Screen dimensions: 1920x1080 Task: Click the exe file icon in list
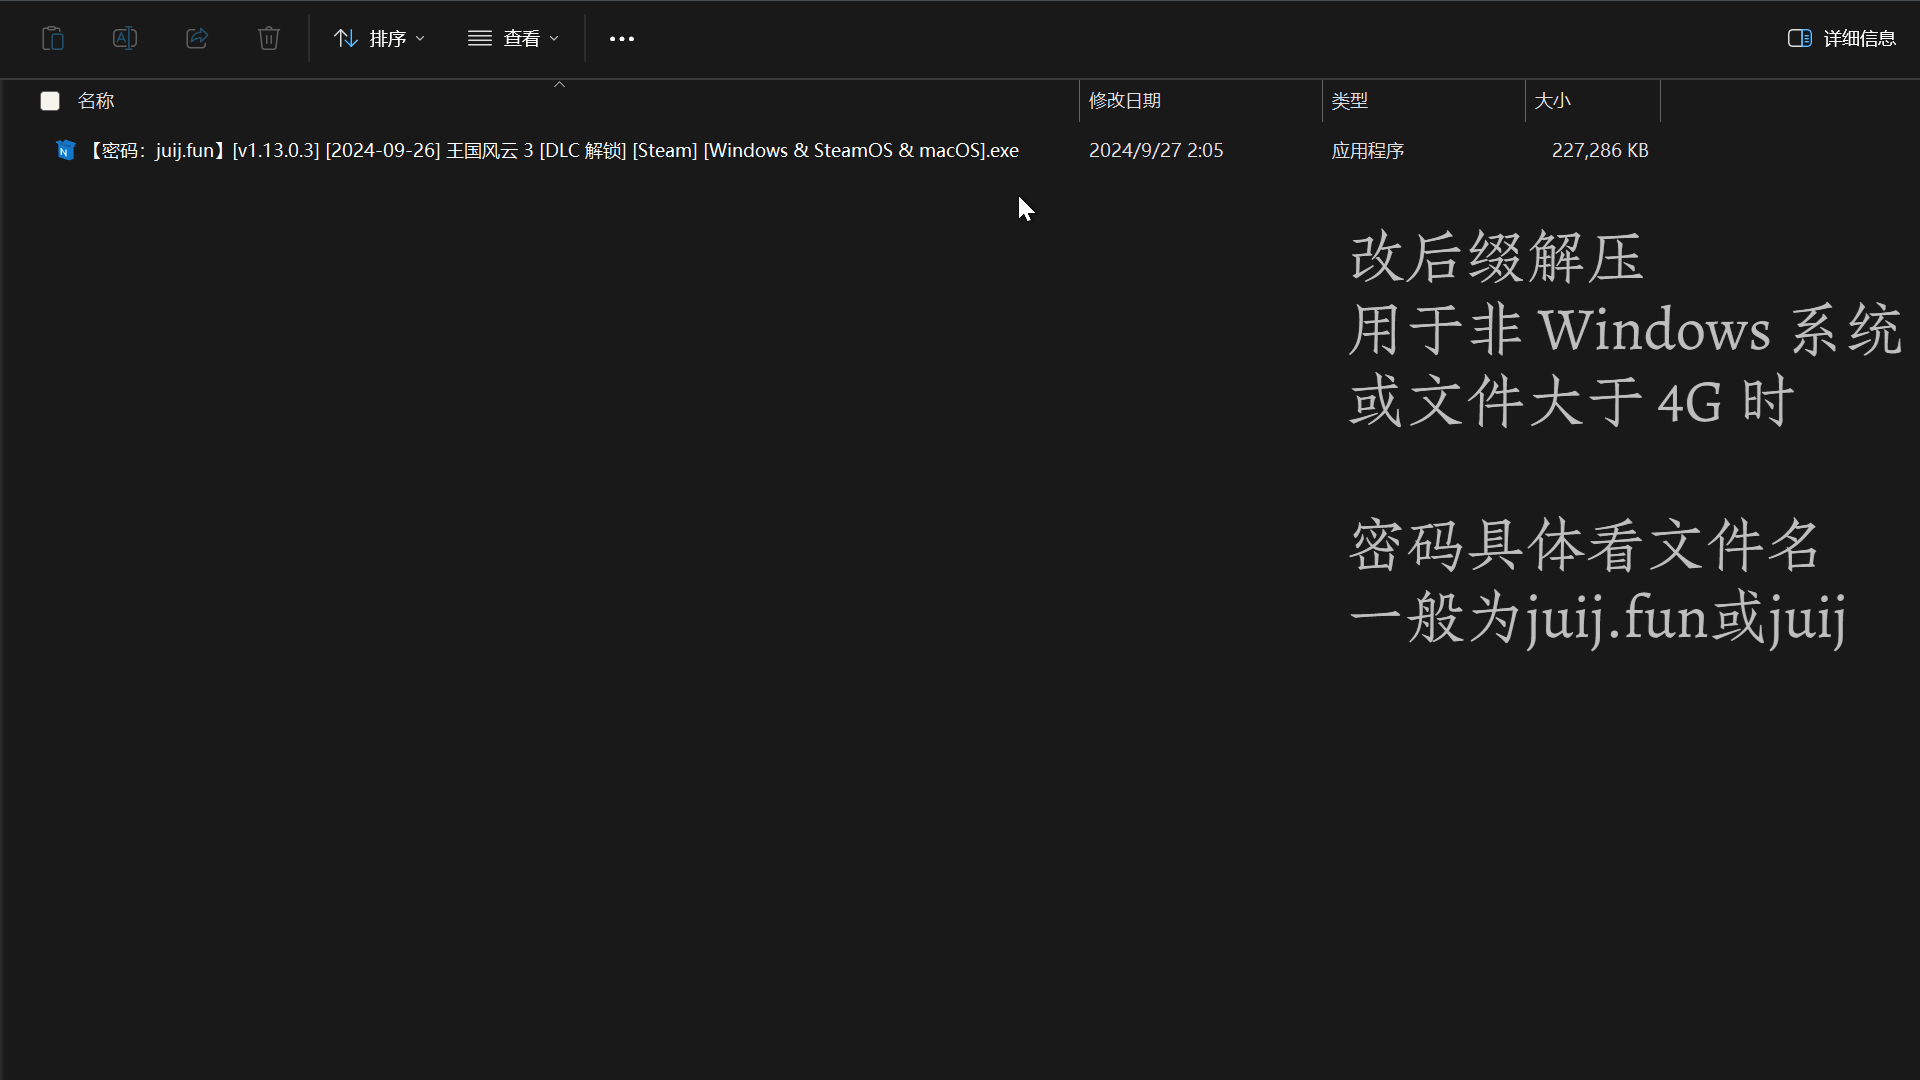click(65, 151)
